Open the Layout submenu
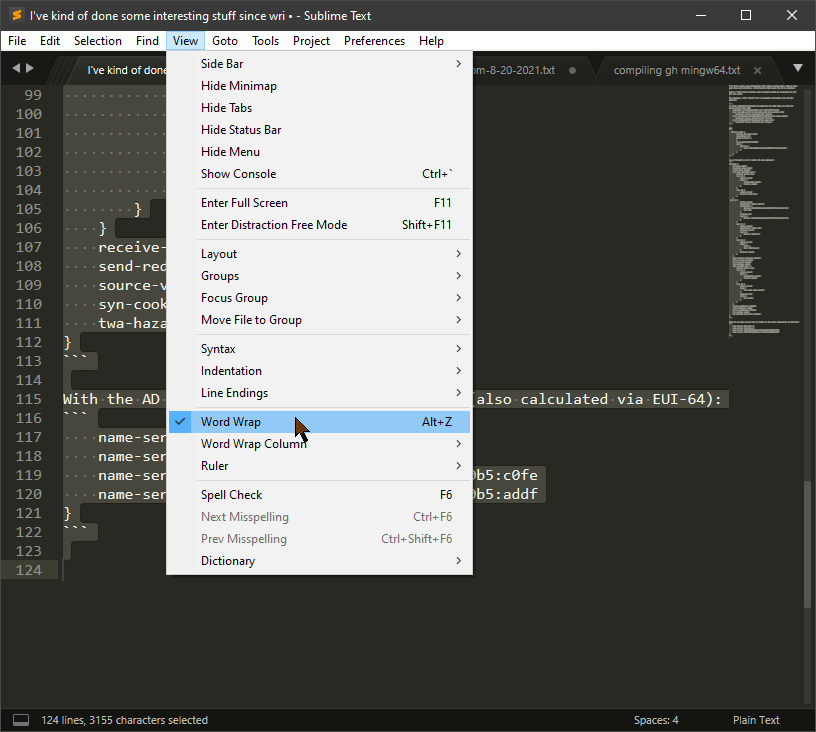This screenshot has height=732, width=816. [x=218, y=253]
